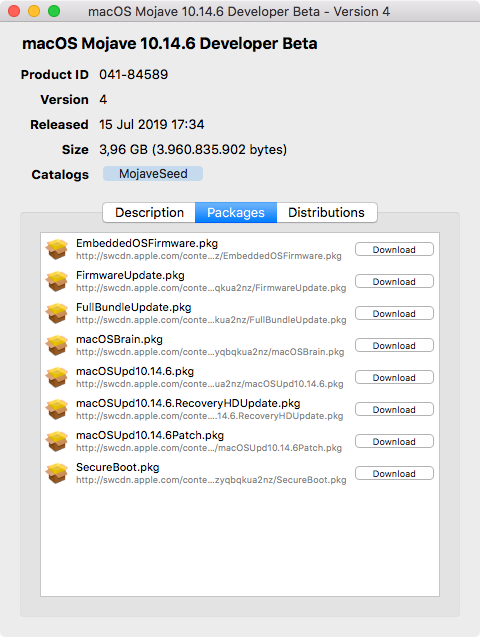
Task: Download EmbeddedOSFirmware.pkg
Action: (394, 249)
